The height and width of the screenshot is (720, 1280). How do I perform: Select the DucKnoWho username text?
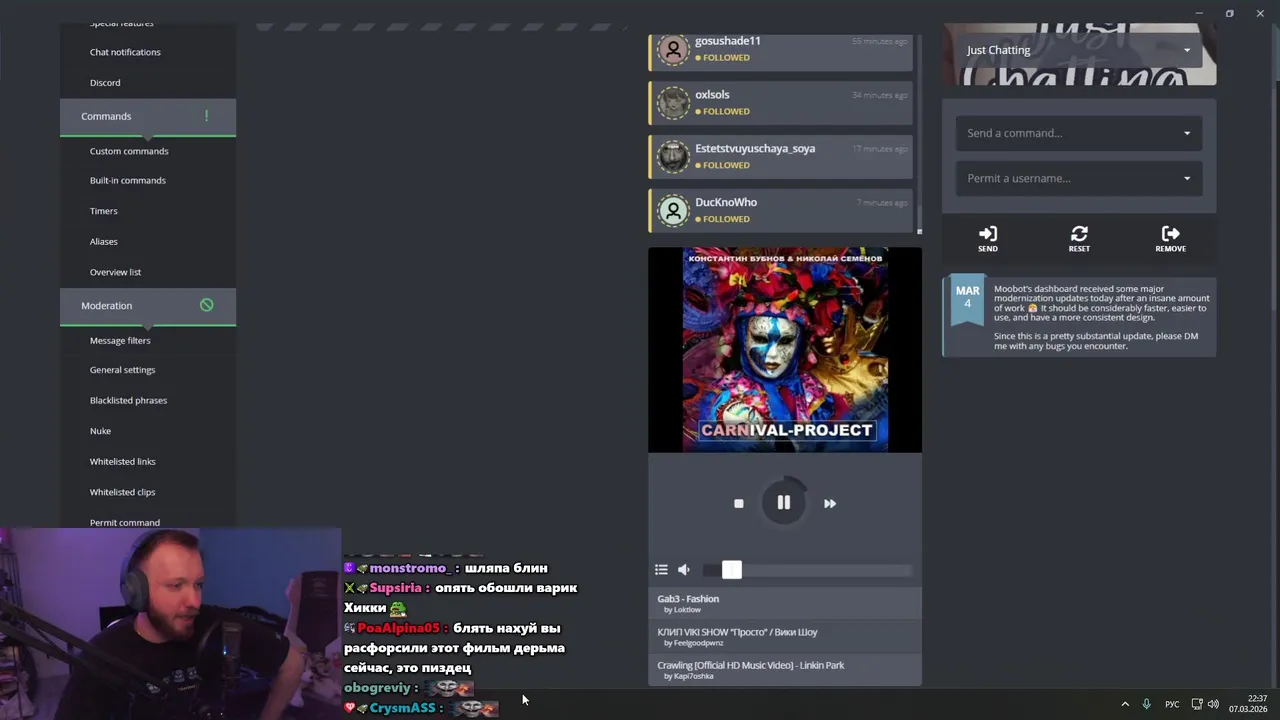click(726, 203)
